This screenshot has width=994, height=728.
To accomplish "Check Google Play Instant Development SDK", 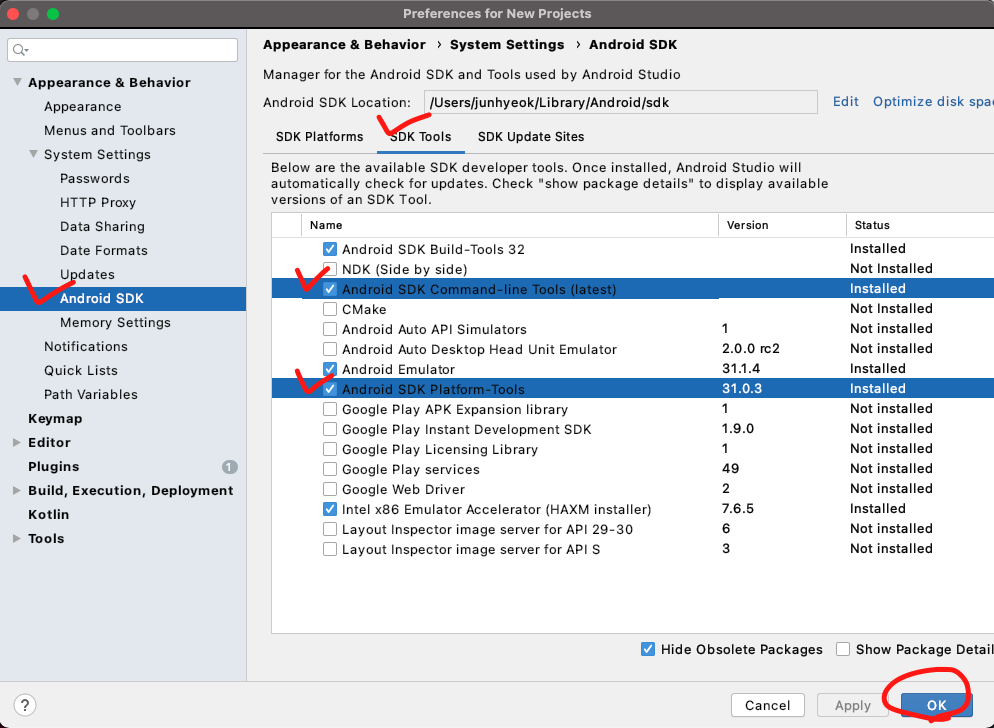I will (x=330, y=429).
